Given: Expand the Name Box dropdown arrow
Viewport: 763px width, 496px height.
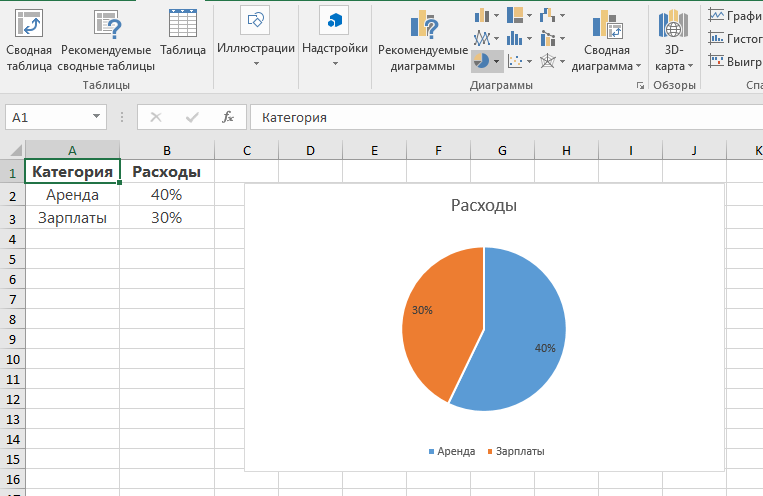Looking at the screenshot, I should coord(96,117).
